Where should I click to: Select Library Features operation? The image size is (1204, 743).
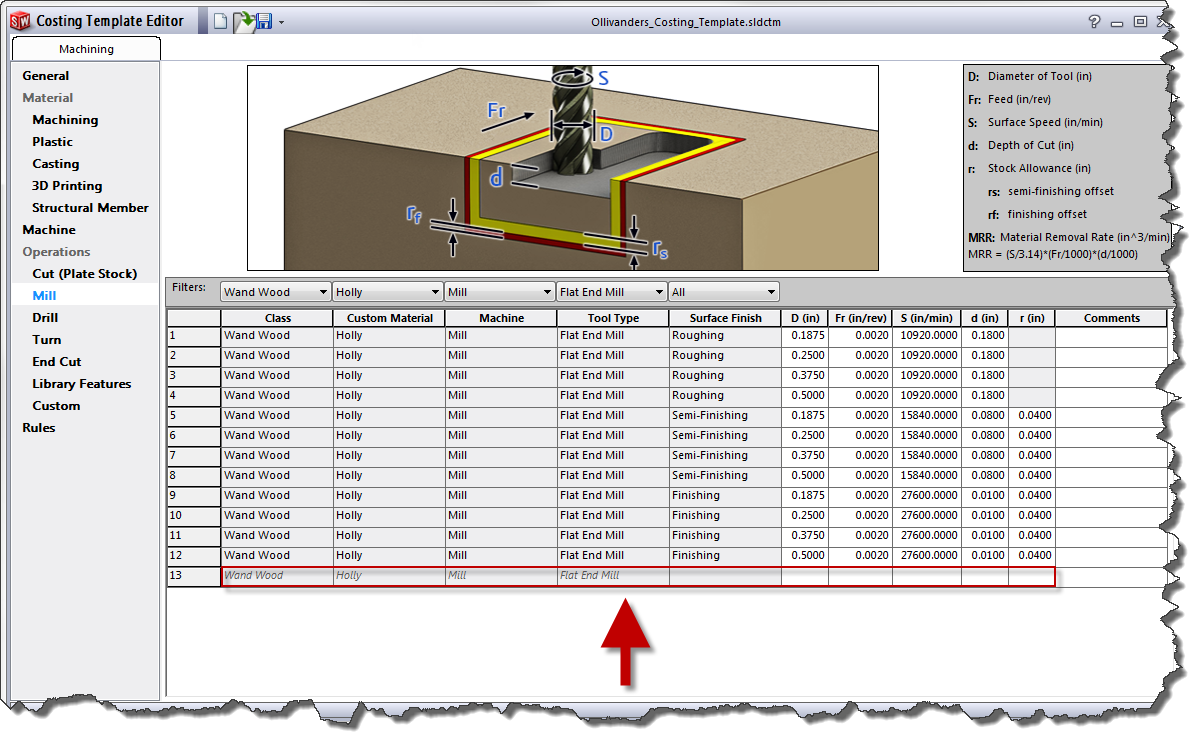[x=81, y=384]
